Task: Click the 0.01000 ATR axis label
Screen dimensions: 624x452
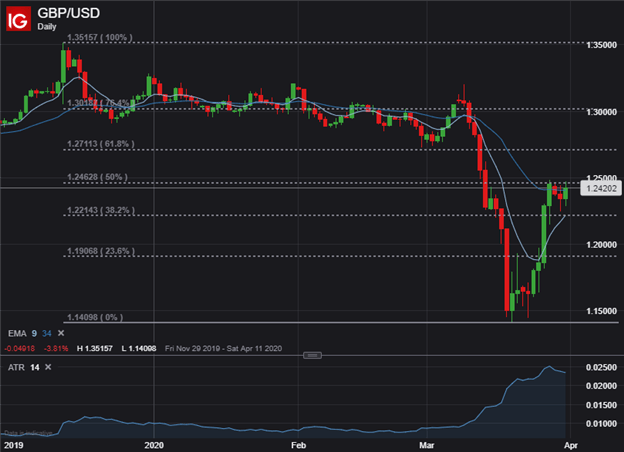Action: point(601,423)
